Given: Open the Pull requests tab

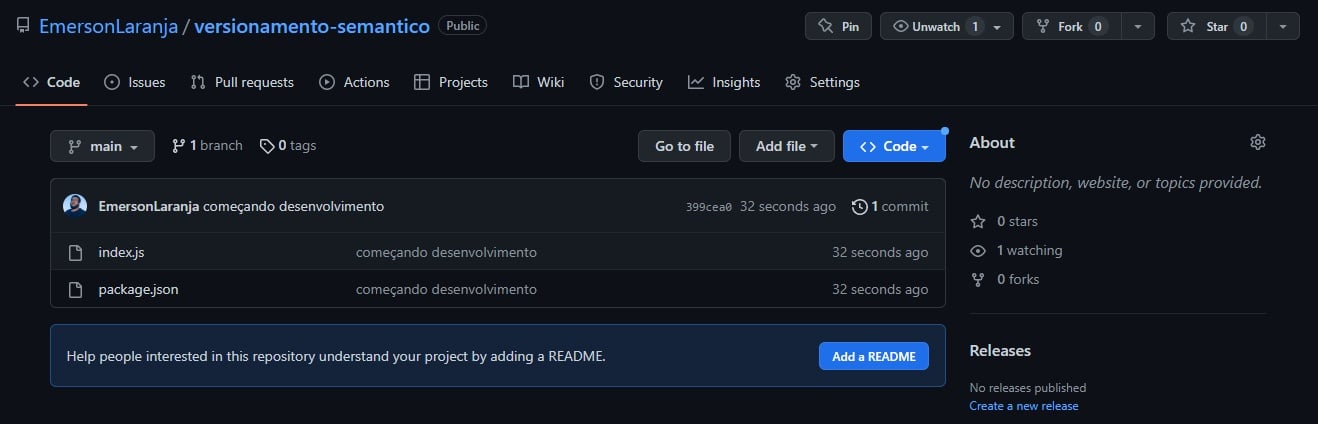Looking at the screenshot, I should click(242, 82).
